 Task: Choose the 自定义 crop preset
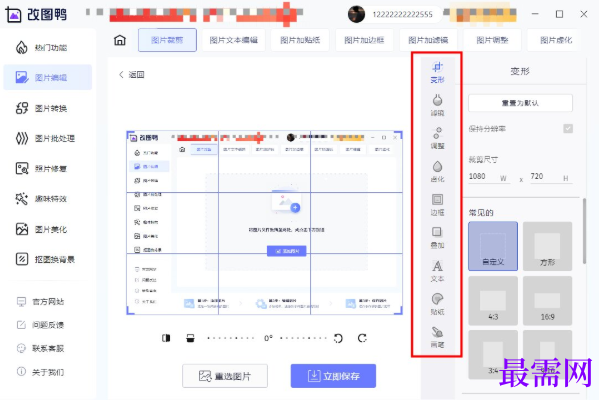point(493,246)
